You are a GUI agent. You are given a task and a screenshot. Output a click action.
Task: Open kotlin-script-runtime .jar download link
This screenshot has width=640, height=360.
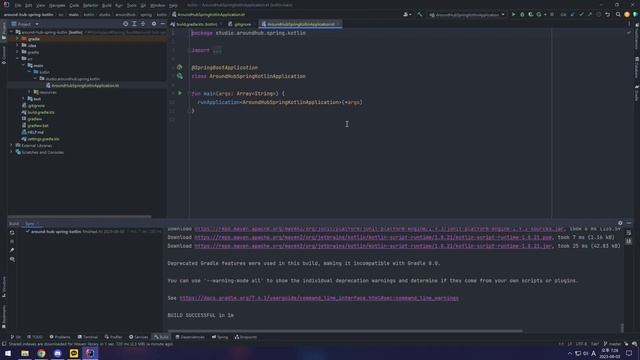point(373,246)
